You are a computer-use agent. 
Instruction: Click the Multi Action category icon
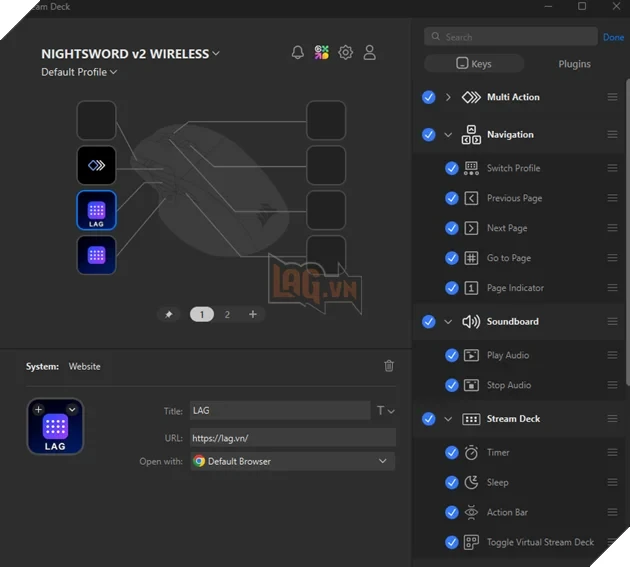point(471,97)
